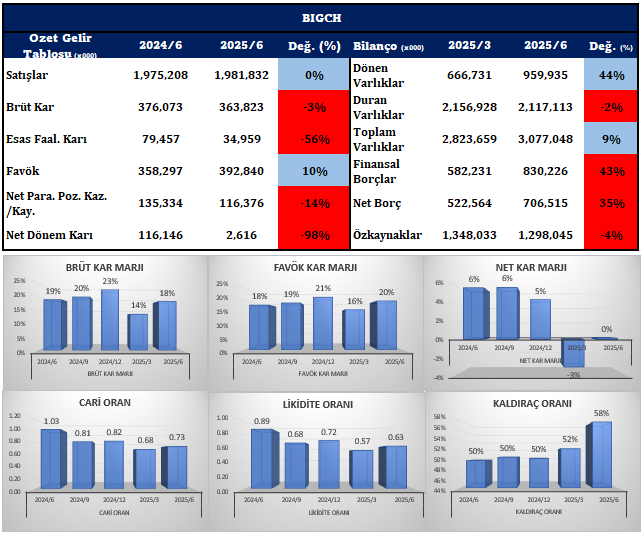Click Satışlar 2025/6 value 1,981,832

click(242, 75)
